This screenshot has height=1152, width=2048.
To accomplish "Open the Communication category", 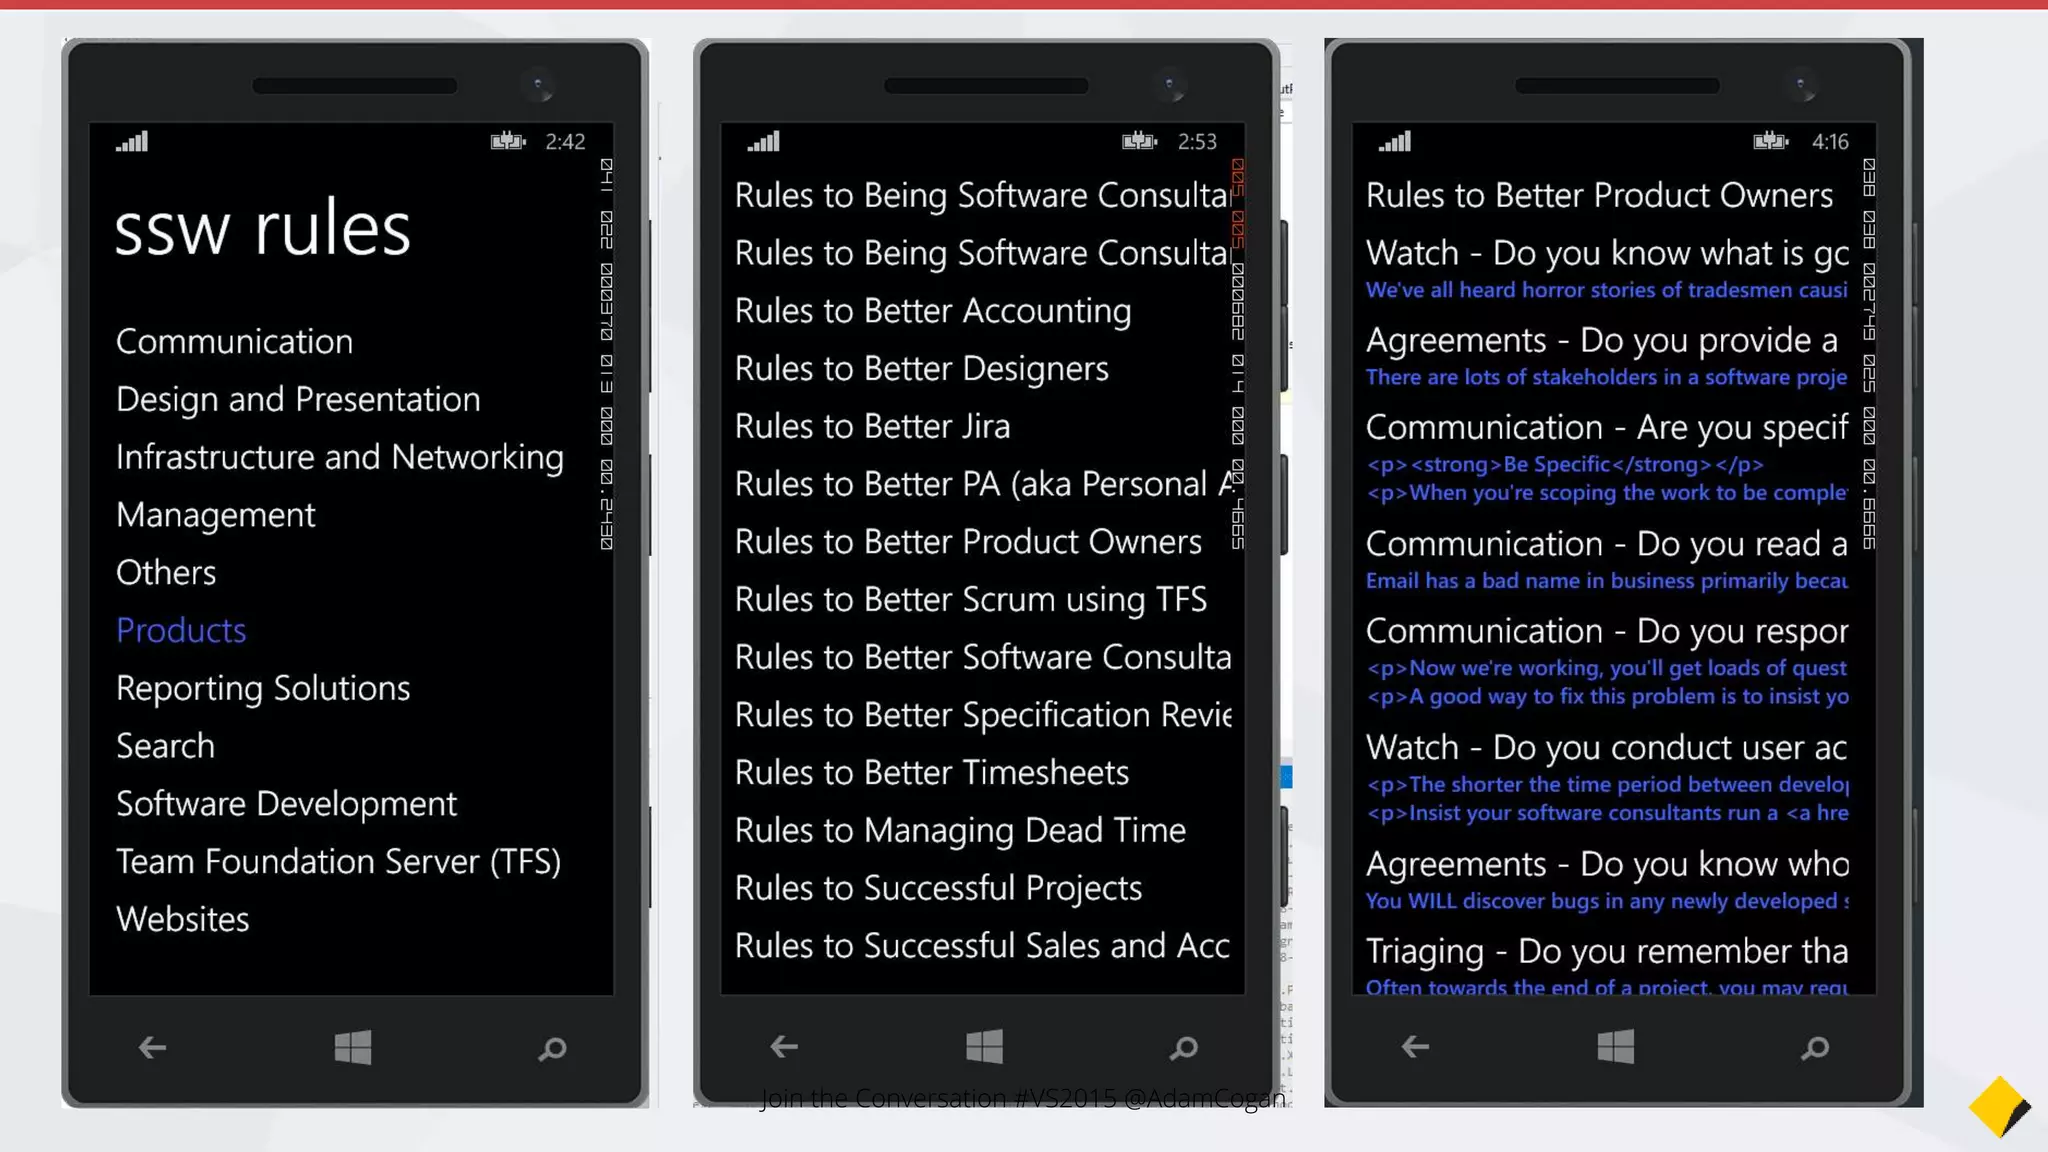I will point(234,342).
